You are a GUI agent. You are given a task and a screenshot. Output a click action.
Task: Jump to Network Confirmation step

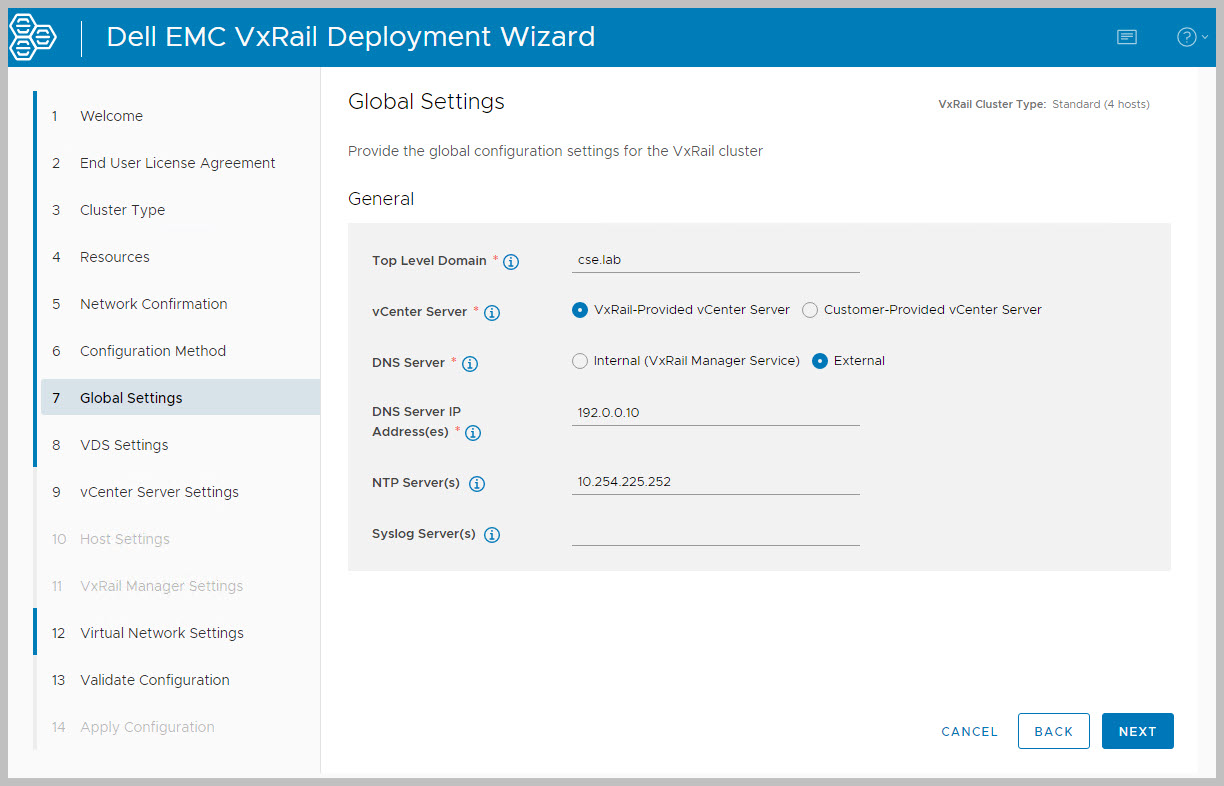click(153, 304)
